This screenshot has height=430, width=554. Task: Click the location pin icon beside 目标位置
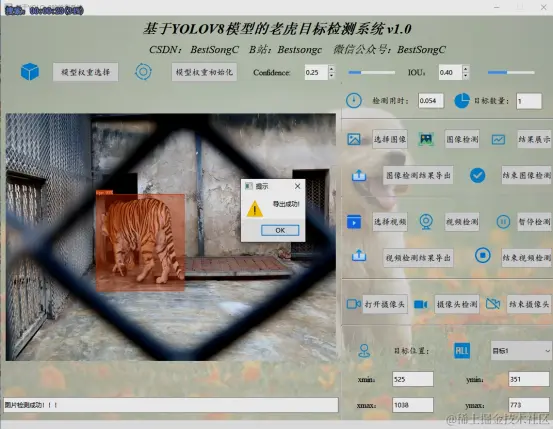coord(364,351)
